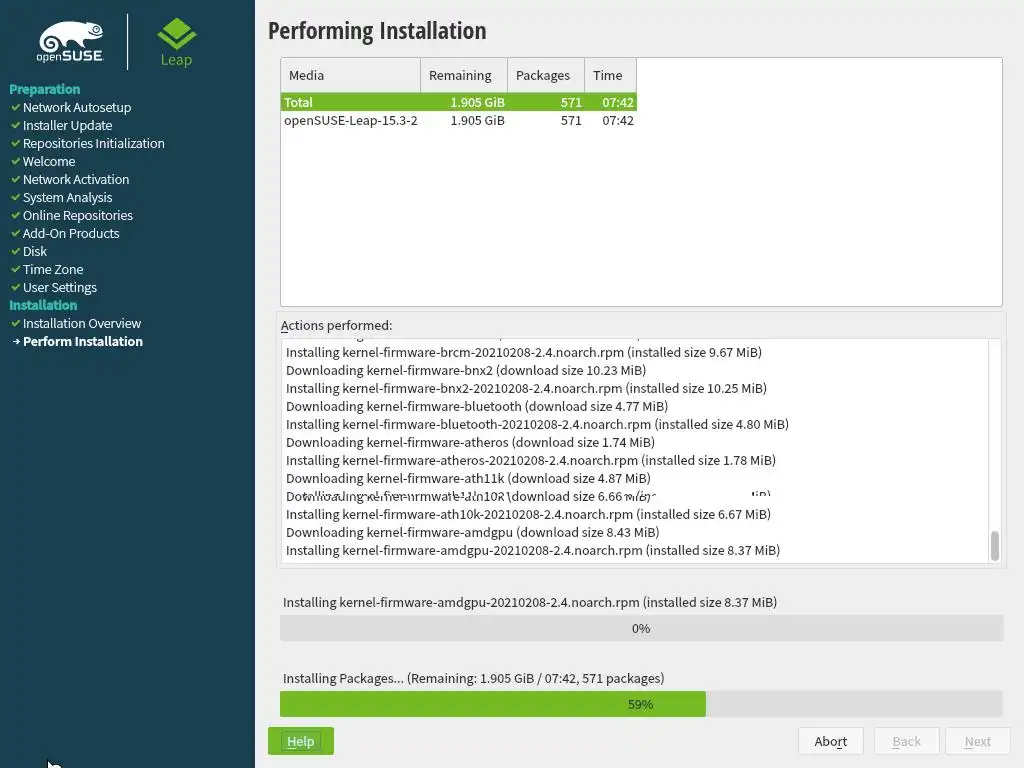Sort table by Media column header
This screenshot has height=768, width=1024.
click(351, 75)
